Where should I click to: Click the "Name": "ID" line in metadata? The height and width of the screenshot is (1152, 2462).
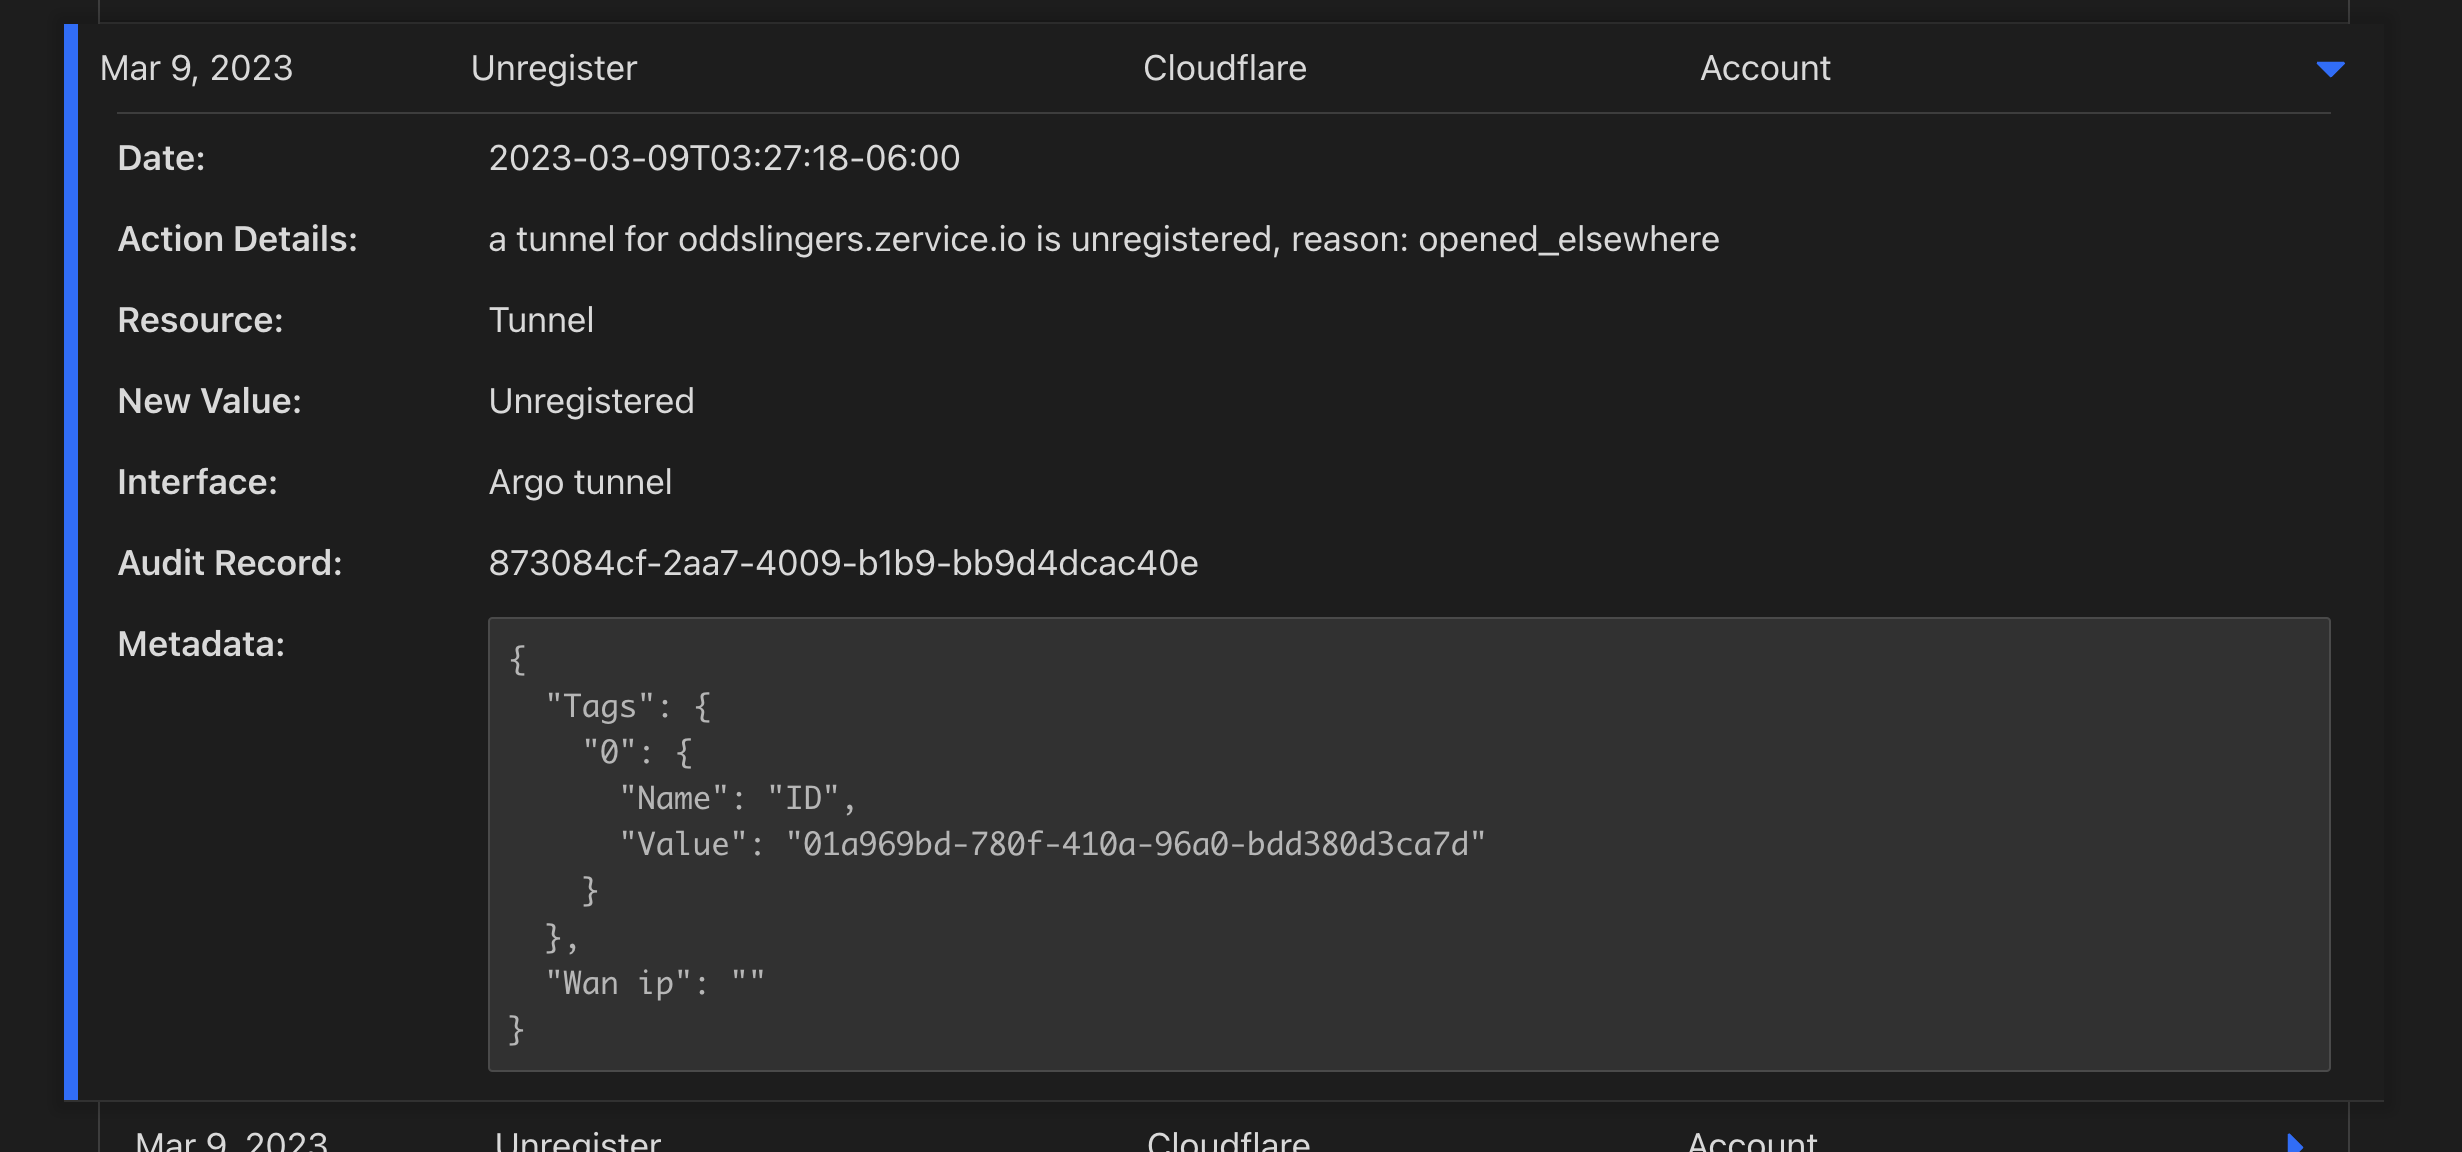737,799
